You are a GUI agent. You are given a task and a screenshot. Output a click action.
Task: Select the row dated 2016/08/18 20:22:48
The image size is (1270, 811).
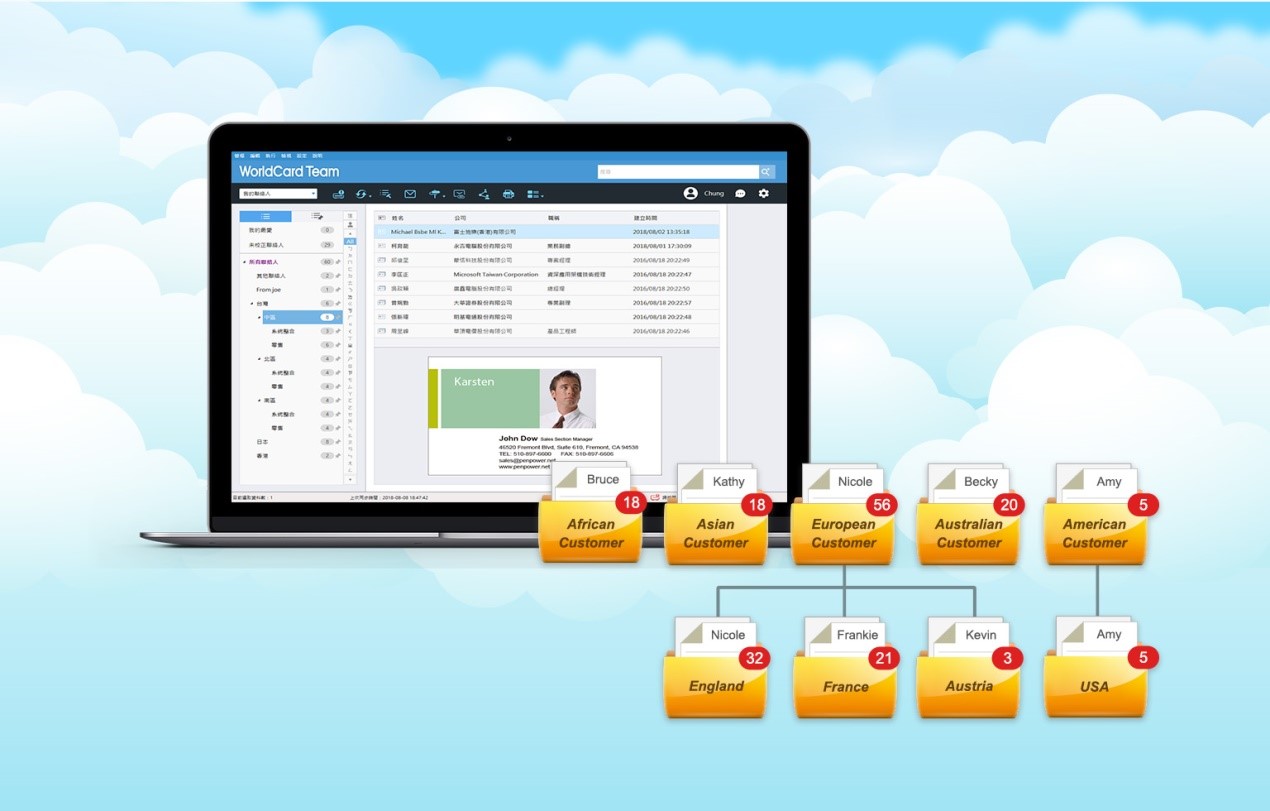click(547, 317)
